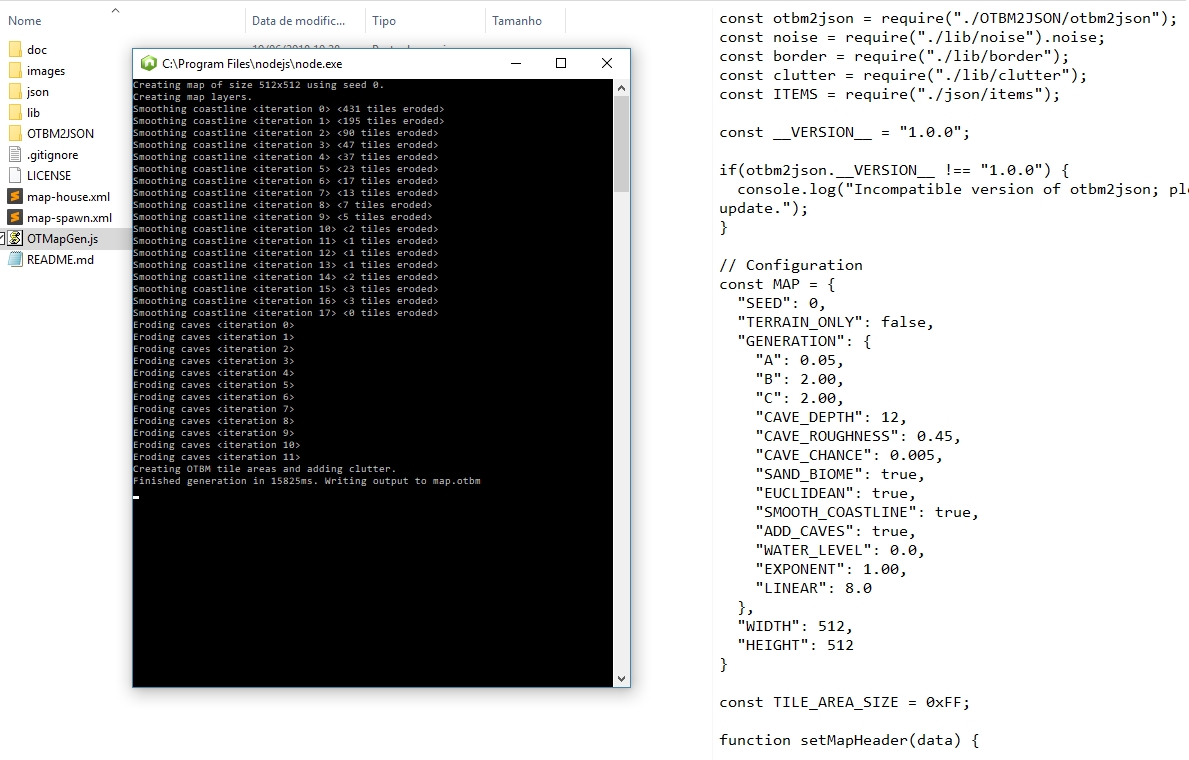Sort by Data de modificação column header
Screen dimensions: 1189x760
point(298,21)
